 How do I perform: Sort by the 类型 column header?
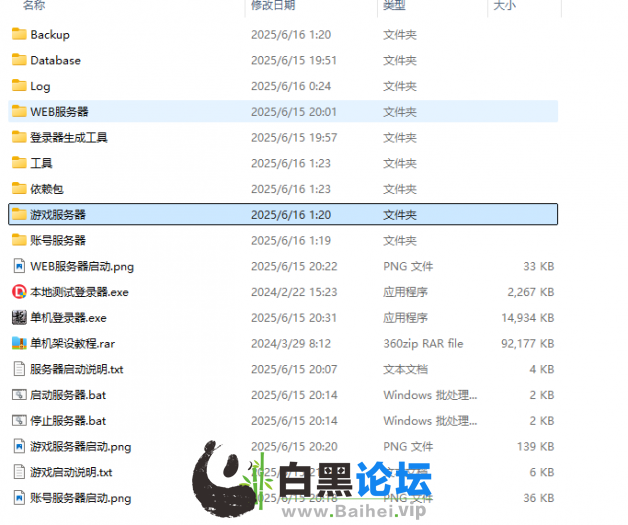tap(395, 5)
